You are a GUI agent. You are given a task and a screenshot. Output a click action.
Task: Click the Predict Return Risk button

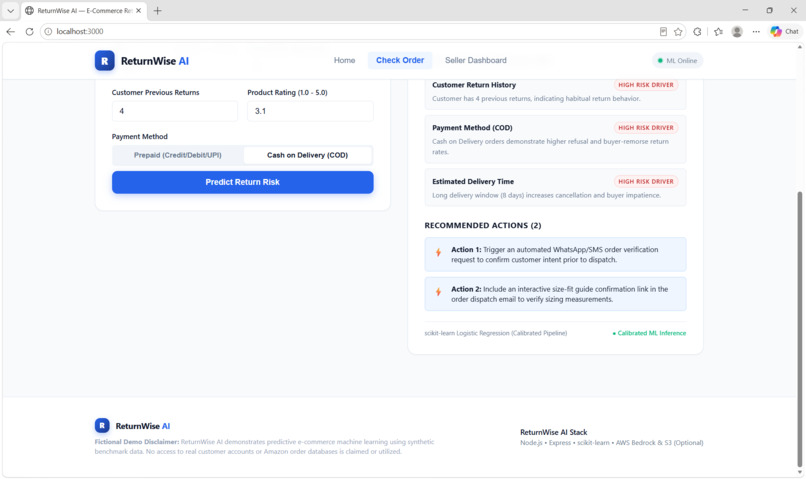(243, 182)
